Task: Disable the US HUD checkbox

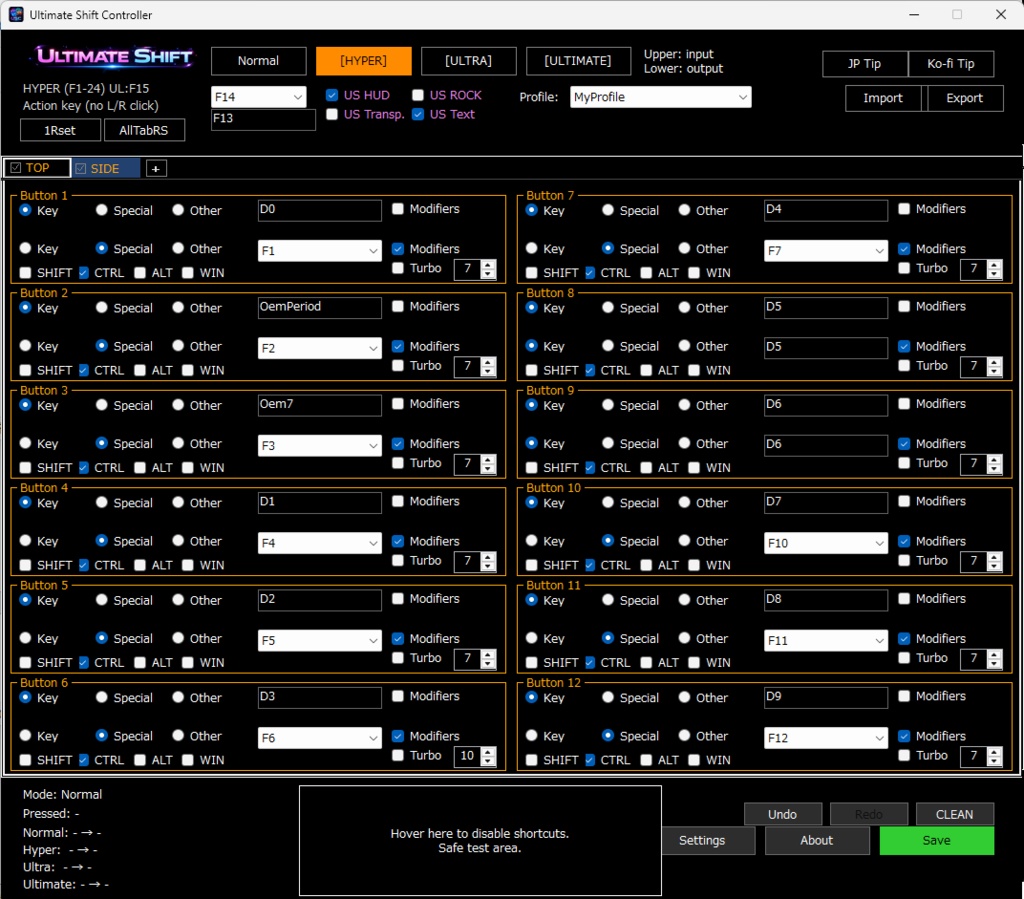Action: pyautogui.click(x=332, y=96)
